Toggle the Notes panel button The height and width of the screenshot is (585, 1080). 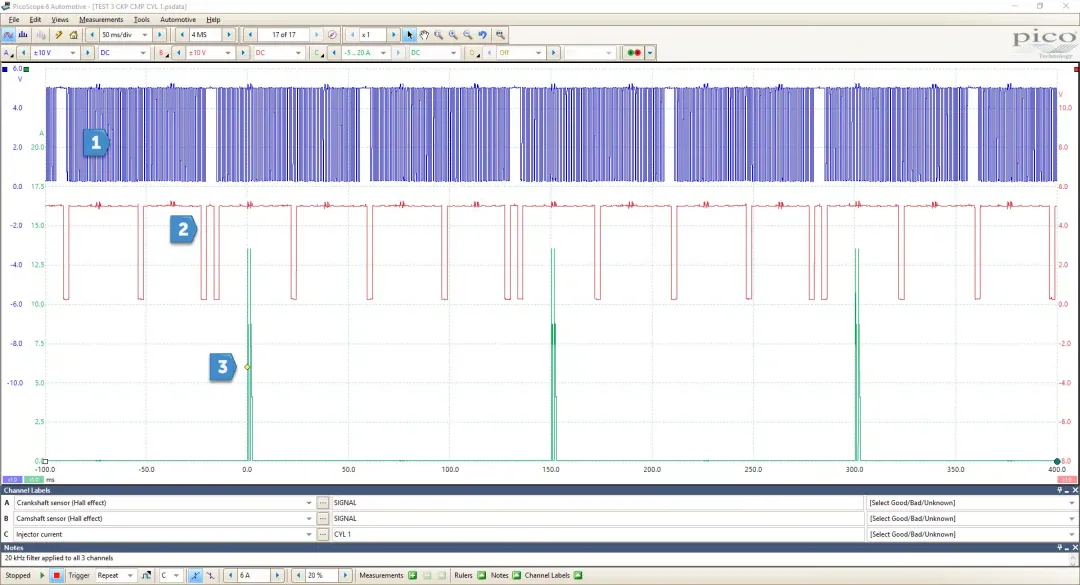click(x=516, y=576)
